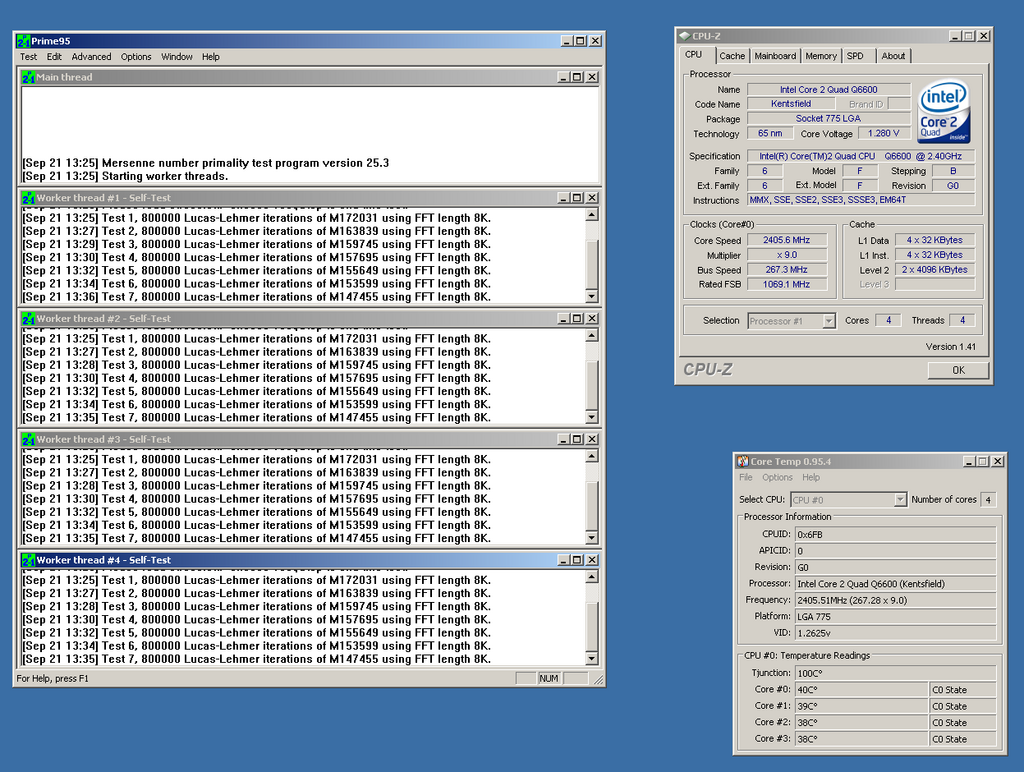Open the Advanced menu in Prime95
The width and height of the screenshot is (1024, 772).
tap(91, 57)
